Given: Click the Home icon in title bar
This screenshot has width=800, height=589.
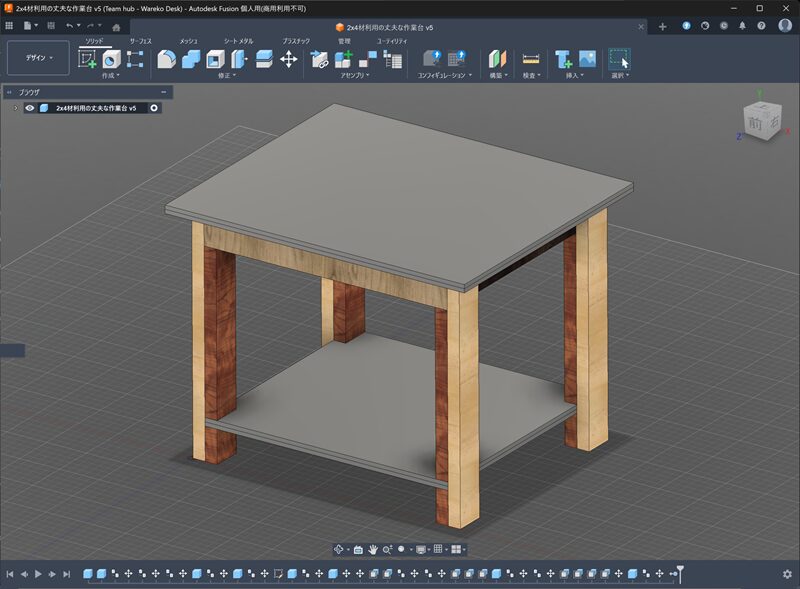Looking at the screenshot, I should (x=117, y=27).
